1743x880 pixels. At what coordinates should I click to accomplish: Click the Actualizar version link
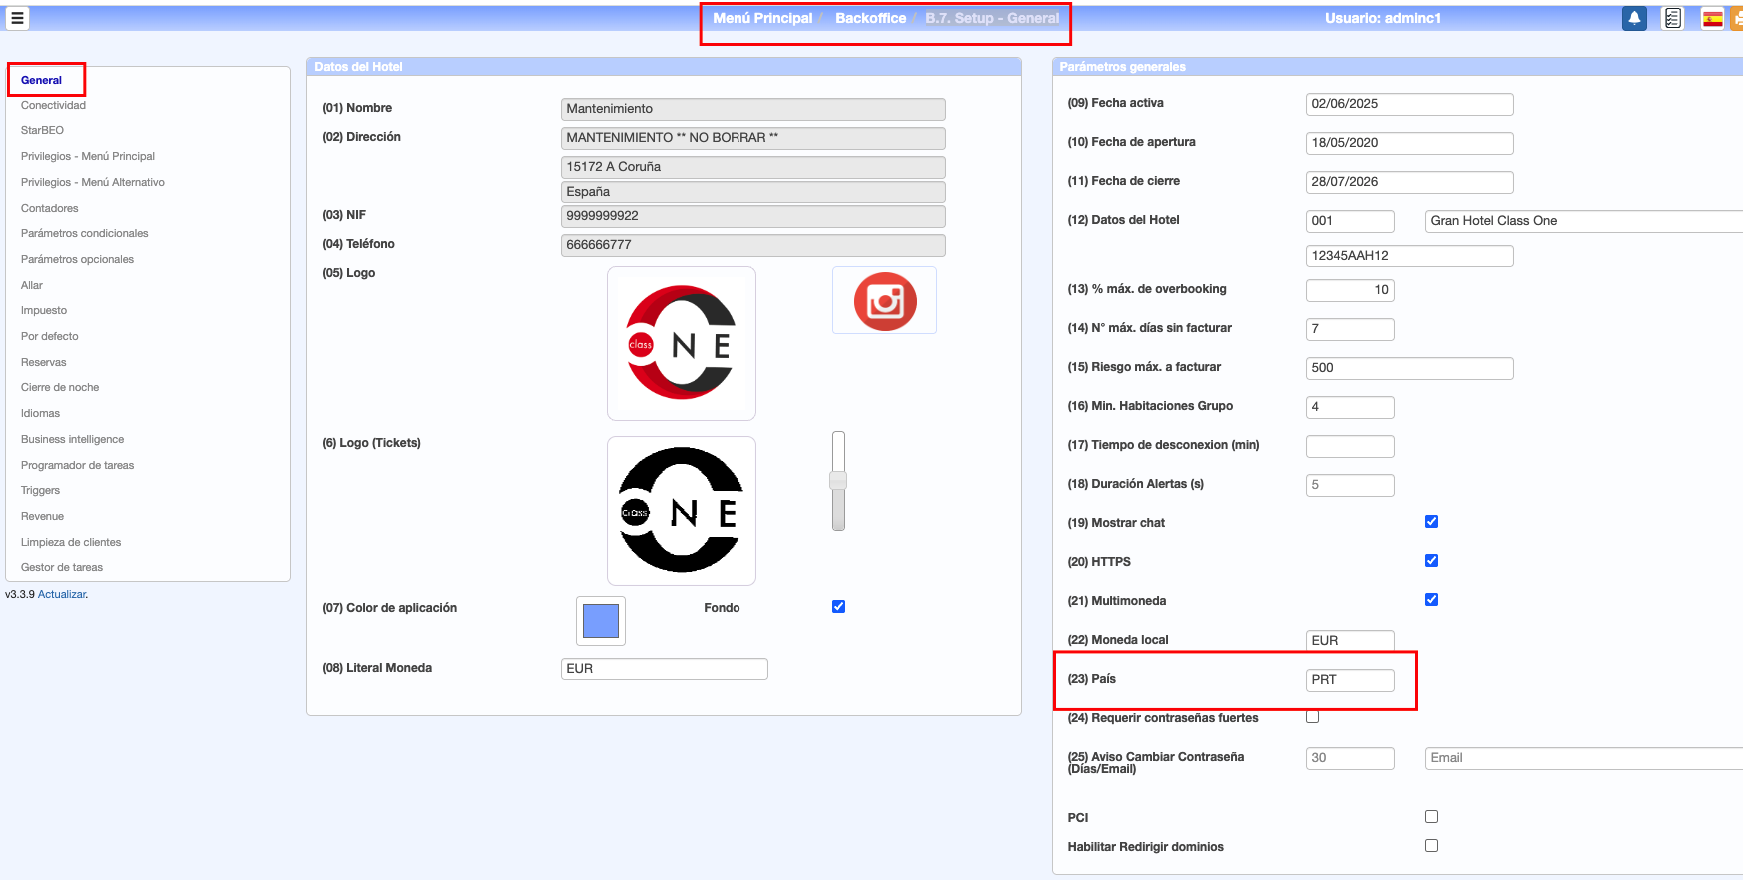point(62,594)
